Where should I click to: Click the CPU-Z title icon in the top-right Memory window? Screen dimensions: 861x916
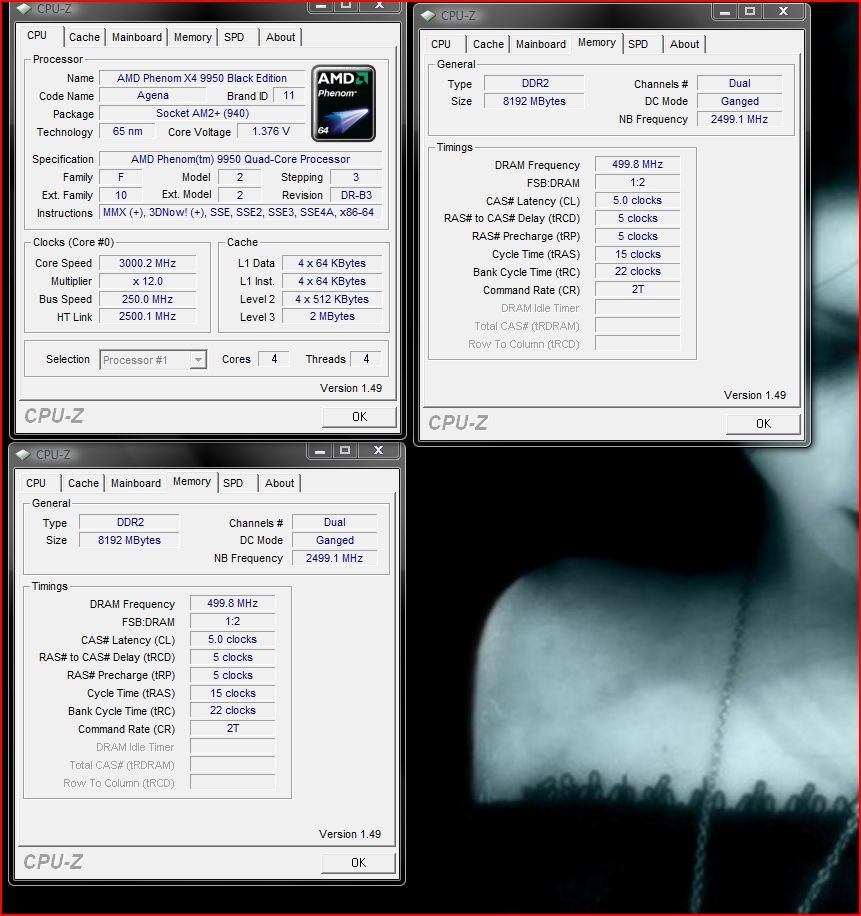(428, 15)
